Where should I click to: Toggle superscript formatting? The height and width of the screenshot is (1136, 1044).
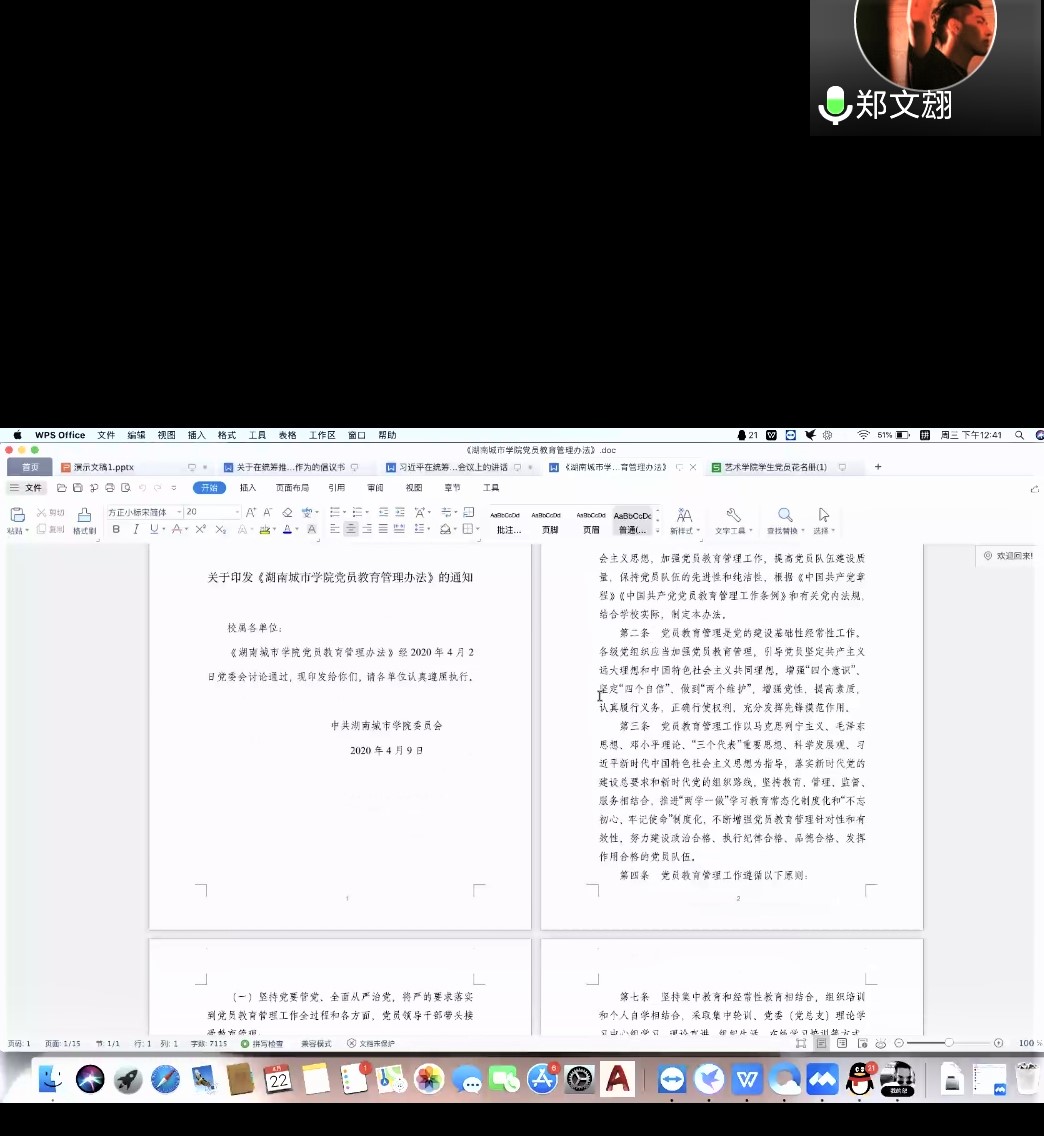199,529
